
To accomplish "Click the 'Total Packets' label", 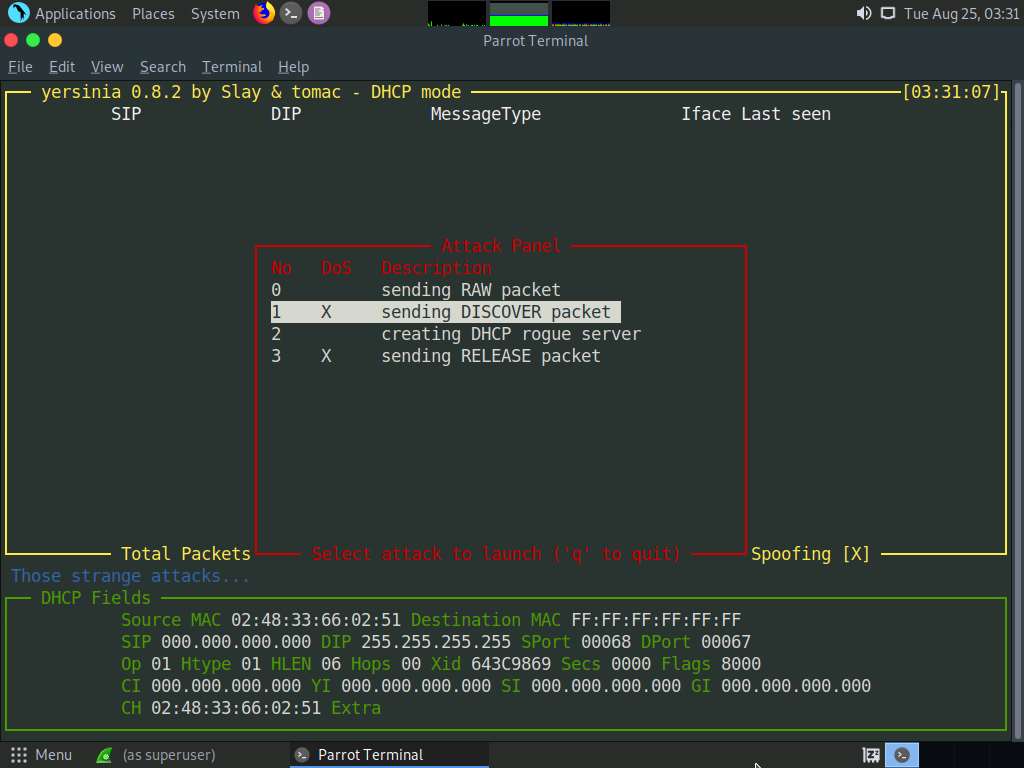I will [x=186, y=554].
